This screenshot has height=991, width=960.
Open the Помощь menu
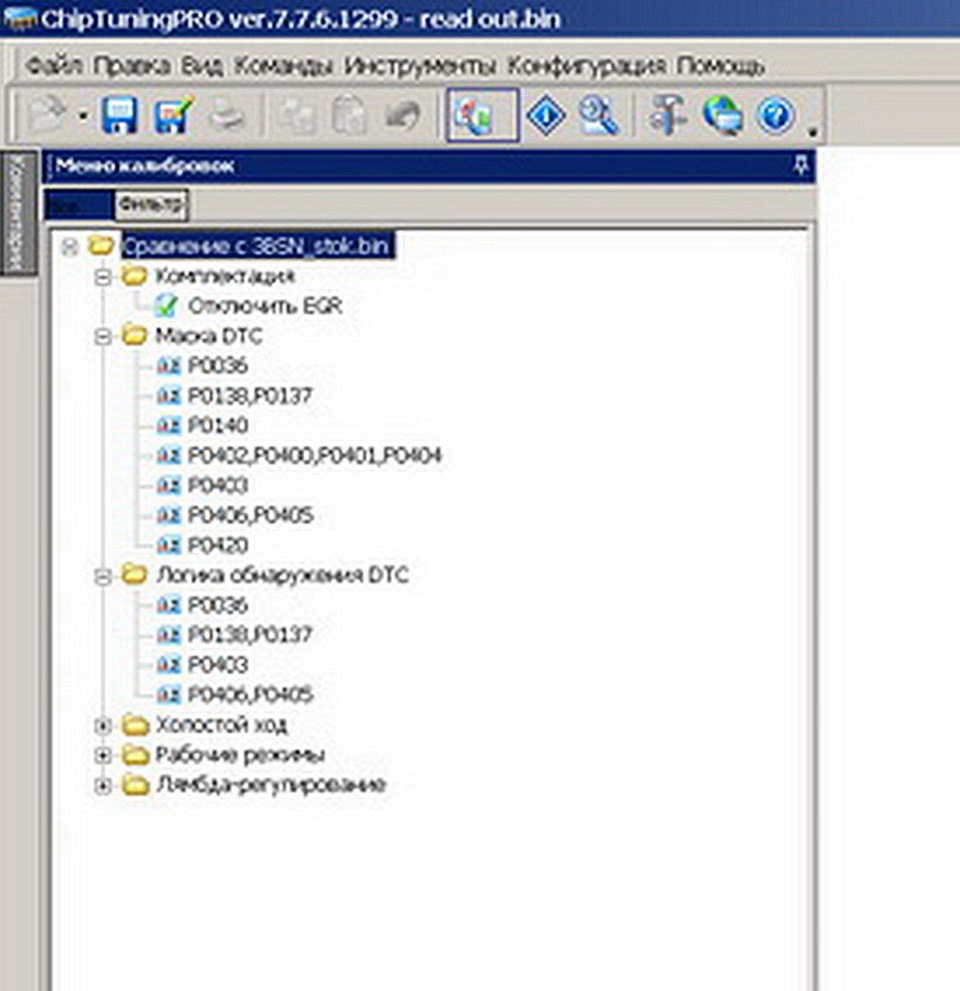click(x=720, y=66)
